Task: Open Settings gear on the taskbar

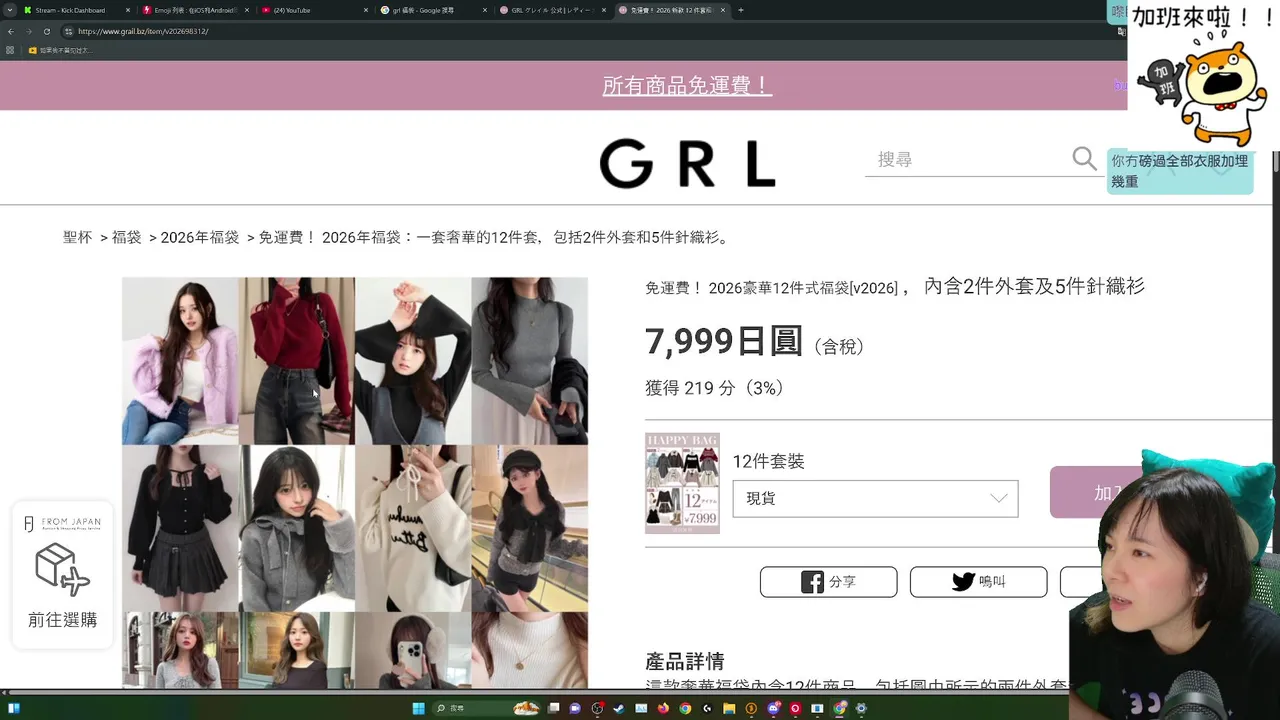Action: (861, 709)
